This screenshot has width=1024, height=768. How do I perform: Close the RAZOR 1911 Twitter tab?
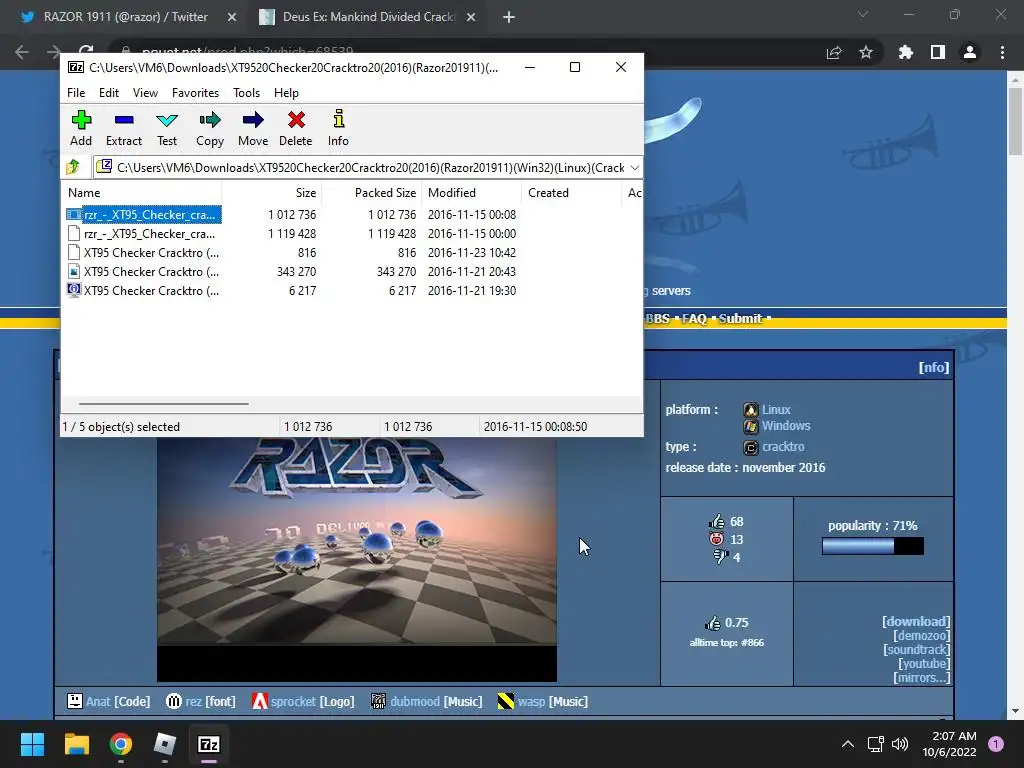point(232,18)
